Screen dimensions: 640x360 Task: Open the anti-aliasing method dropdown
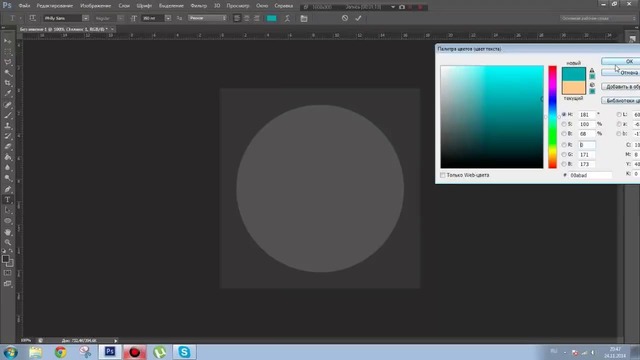pyautogui.click(x=207, y=18)
